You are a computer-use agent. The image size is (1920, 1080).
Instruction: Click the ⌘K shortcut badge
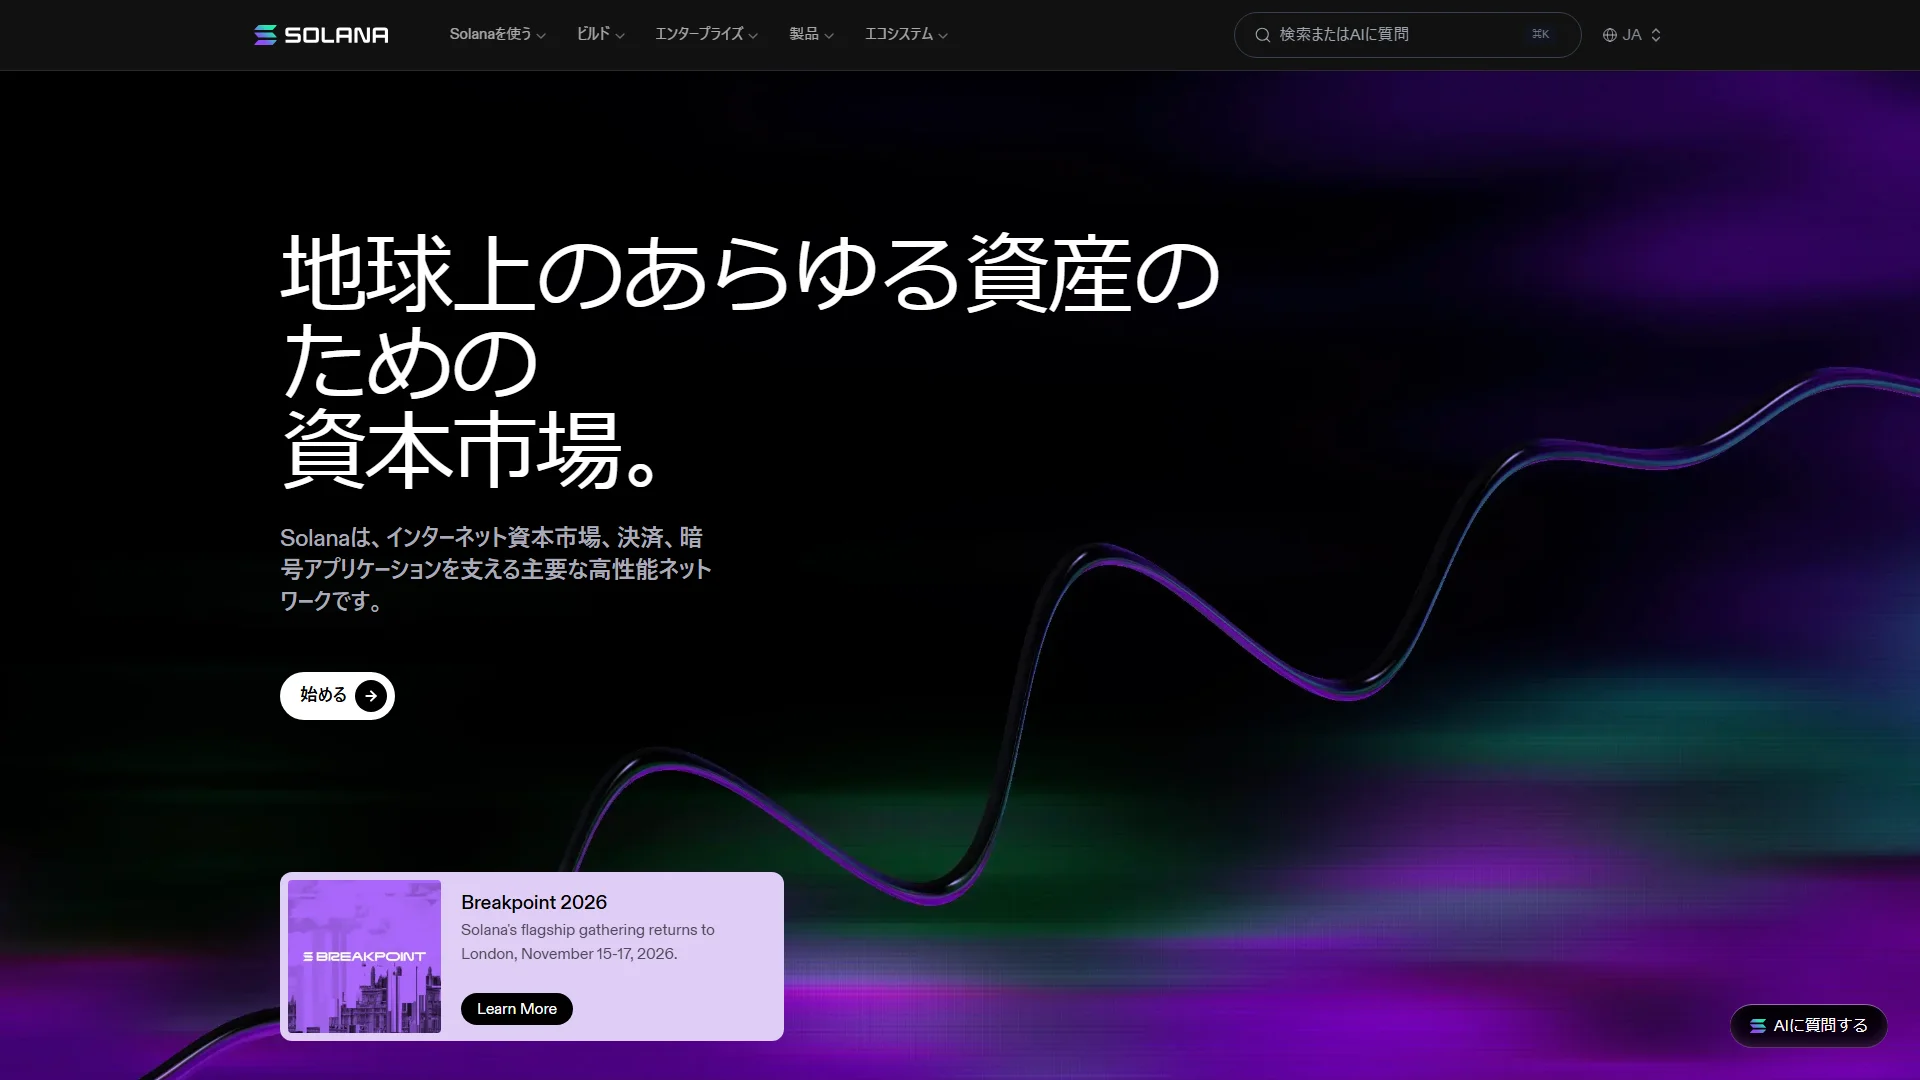[1541, 35]
